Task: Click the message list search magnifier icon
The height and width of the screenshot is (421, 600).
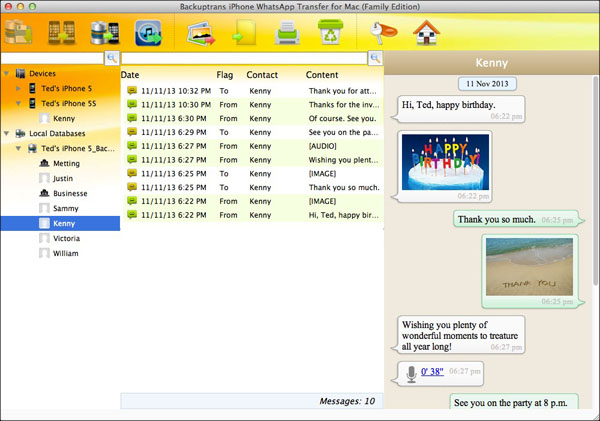Action: click(x=375, y=58)
